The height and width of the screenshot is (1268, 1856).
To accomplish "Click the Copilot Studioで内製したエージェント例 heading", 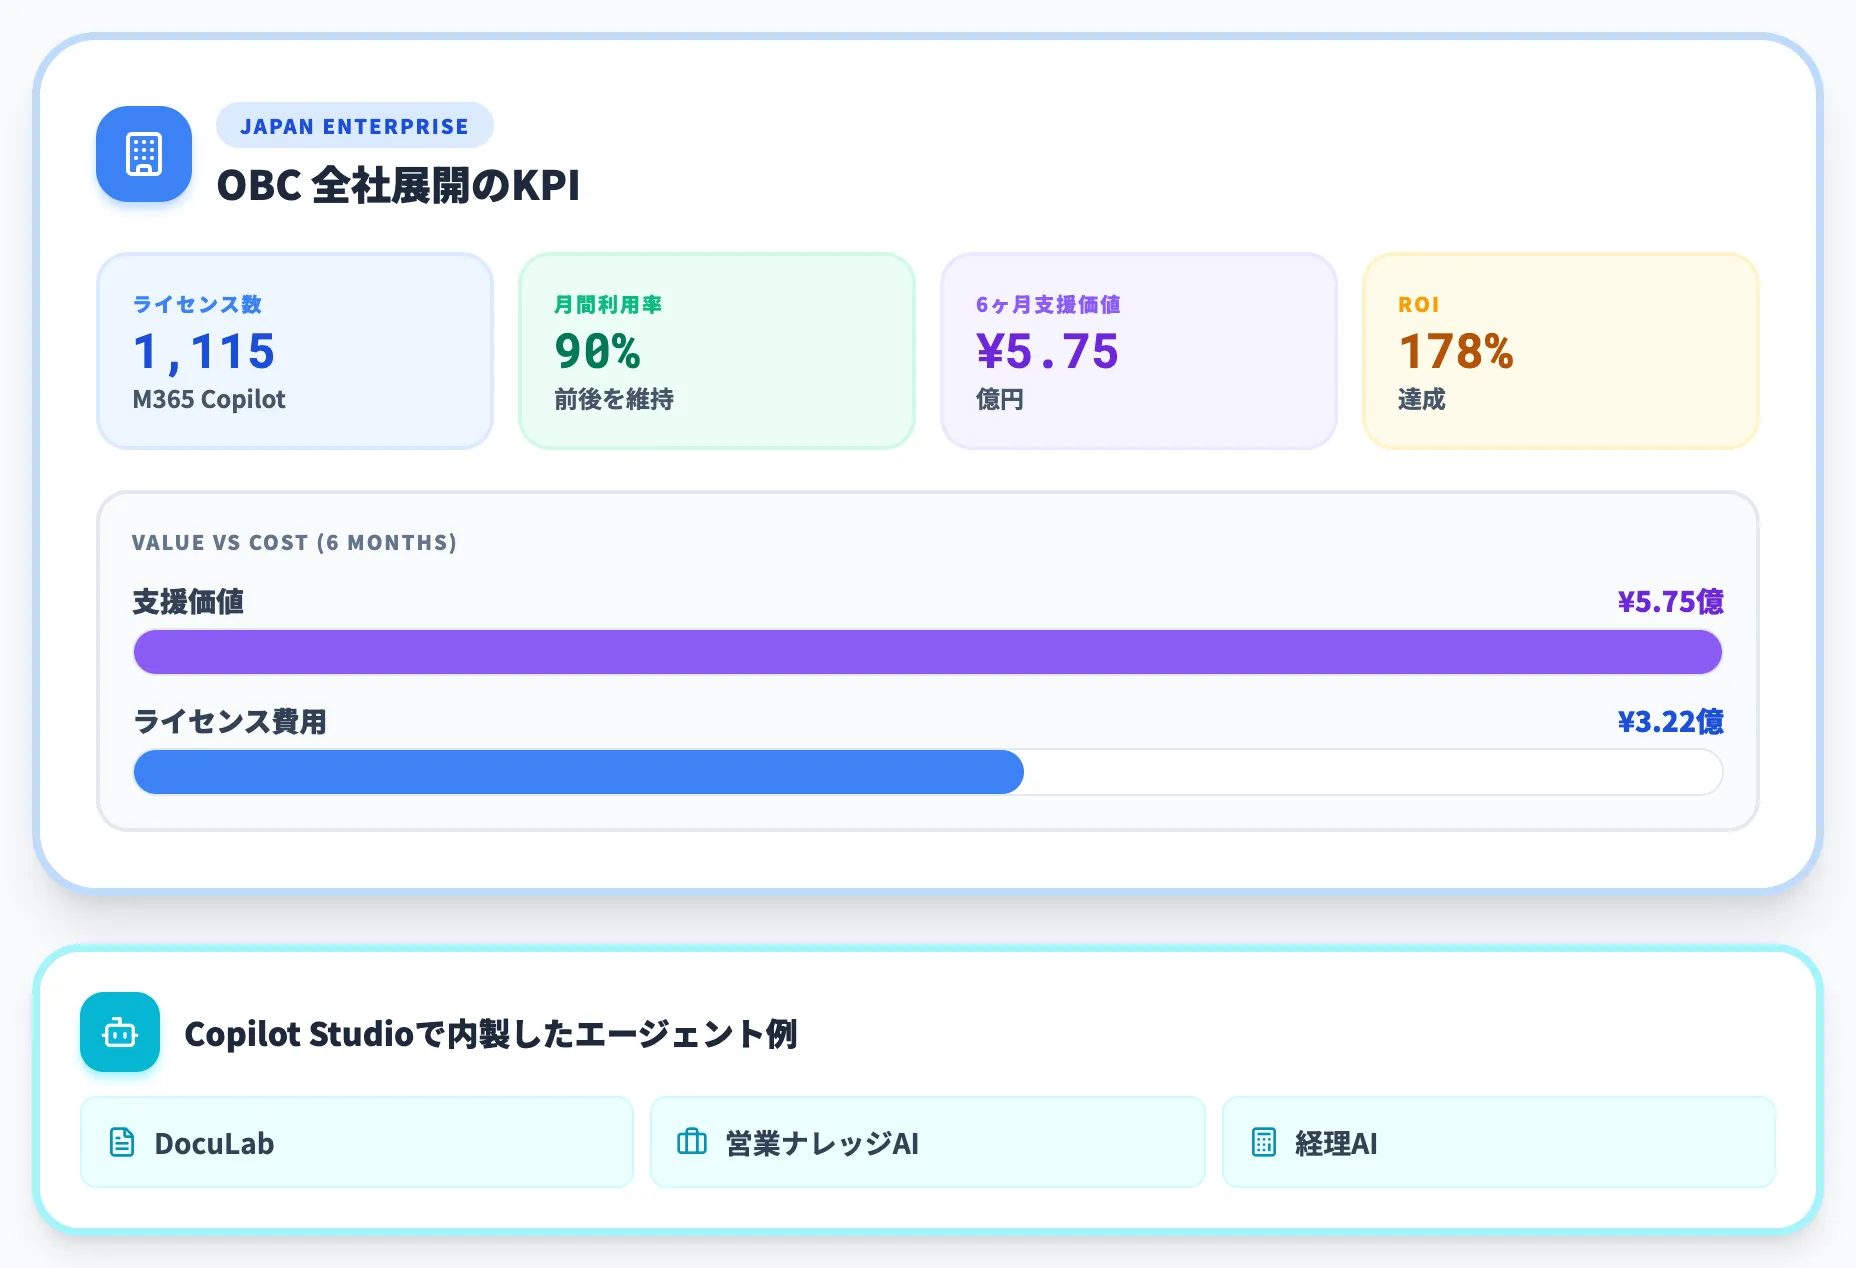I will coord(491,1033).
